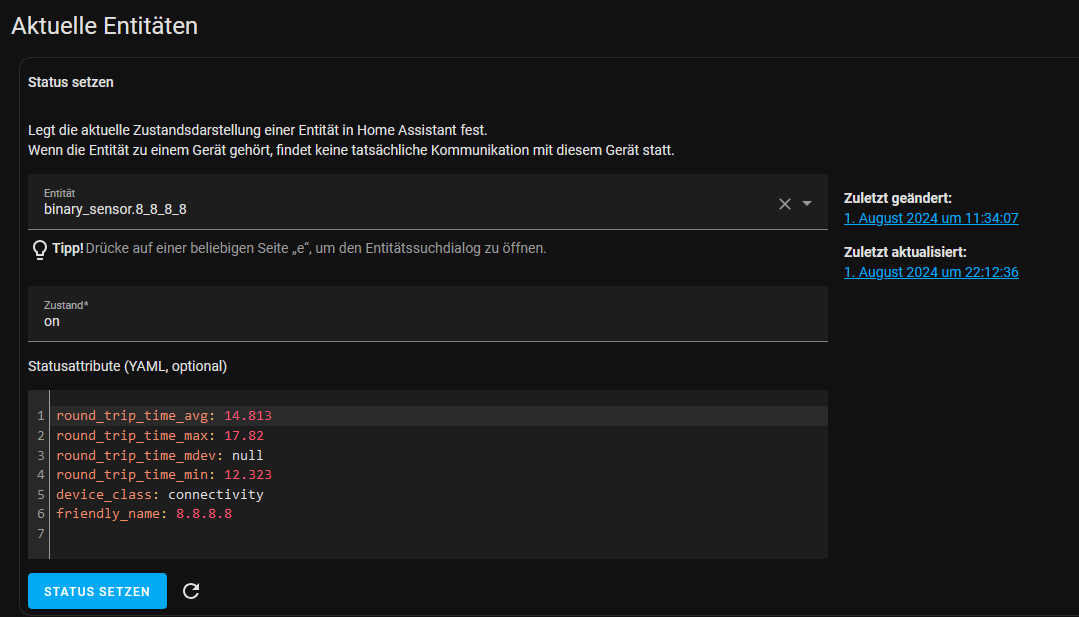Click the Aktuelle Entitäten heading
The image size is (1079, 617).
[x=104, y=26]
